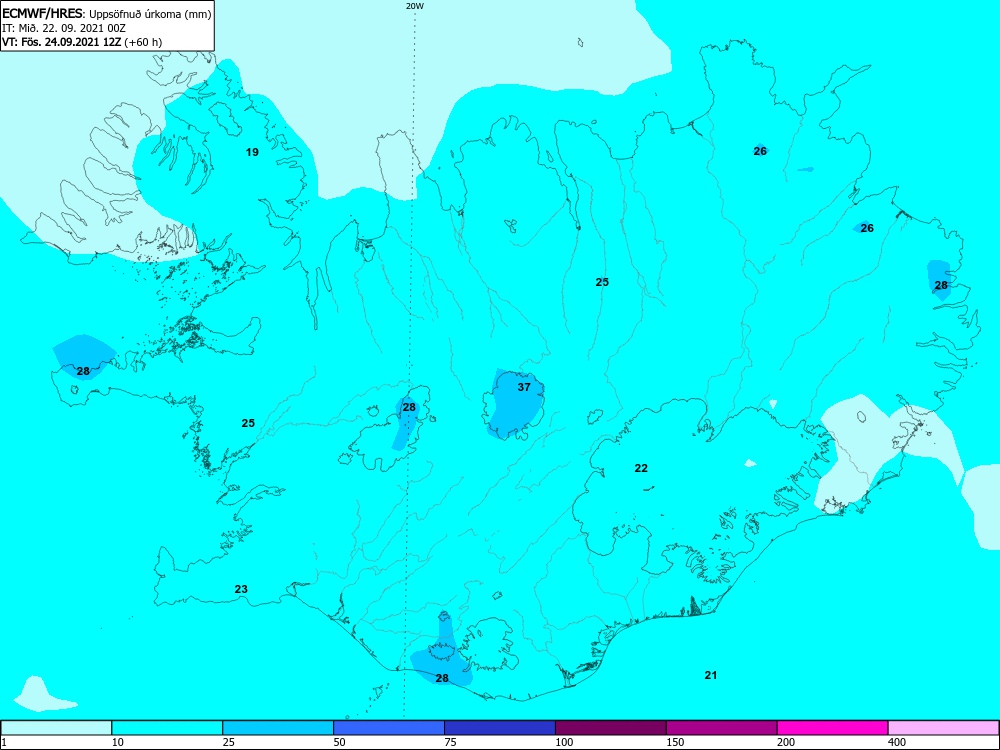Click the offshore value 21 in the southeast
Image resolution: width=1000 pixels, height=750 pixels.
click(x=710, y=675)
